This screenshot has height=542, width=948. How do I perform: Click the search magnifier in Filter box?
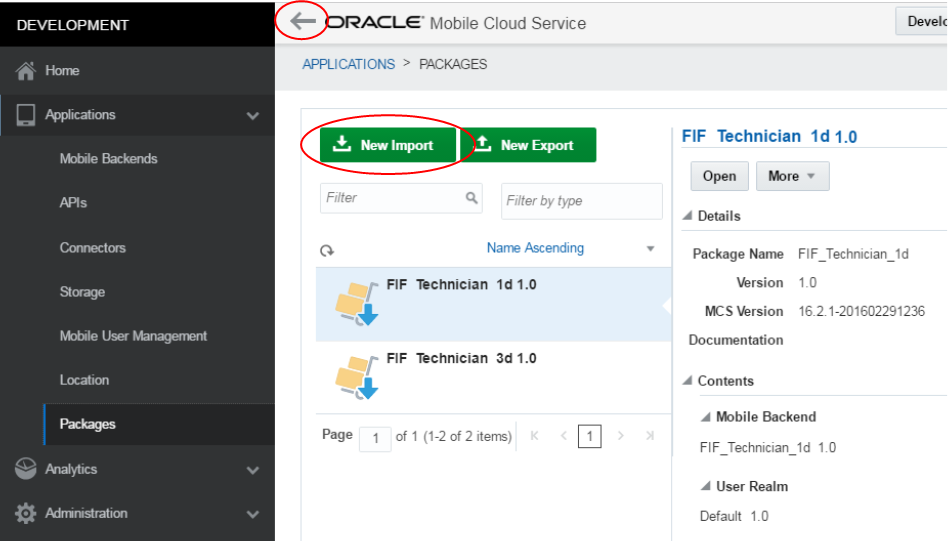tap(472, 198)
